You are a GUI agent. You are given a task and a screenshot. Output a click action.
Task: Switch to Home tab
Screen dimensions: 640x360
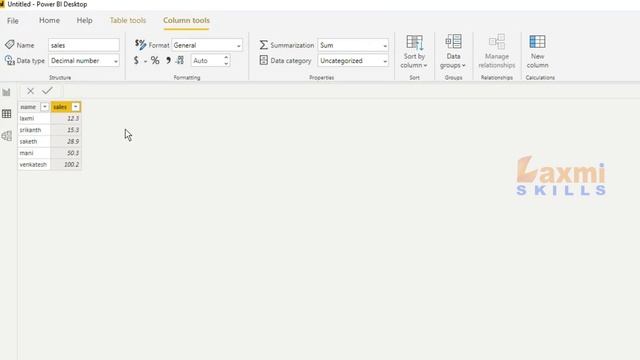(x=49, y=20)
